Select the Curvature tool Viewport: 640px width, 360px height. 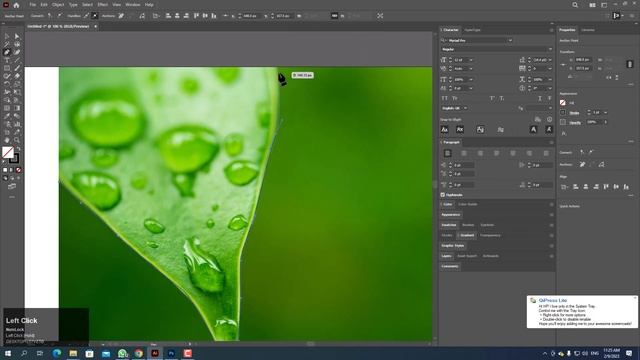coord(17,52)
